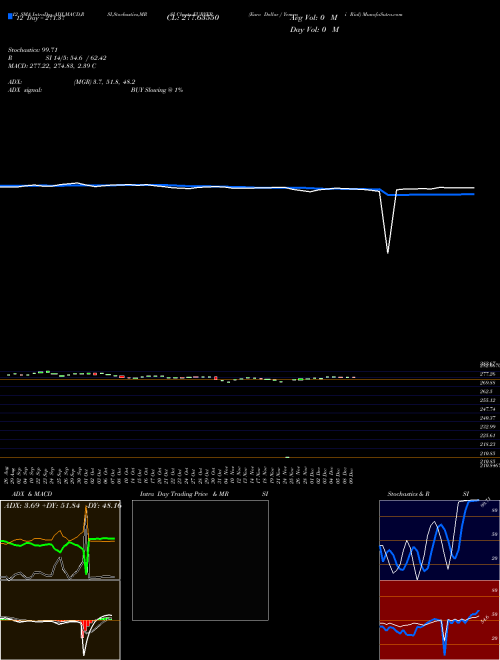This screenshot has width=500, height=660.
Task: Click the empty Intra Day Trading Price chart box
Action: (200, 560)
